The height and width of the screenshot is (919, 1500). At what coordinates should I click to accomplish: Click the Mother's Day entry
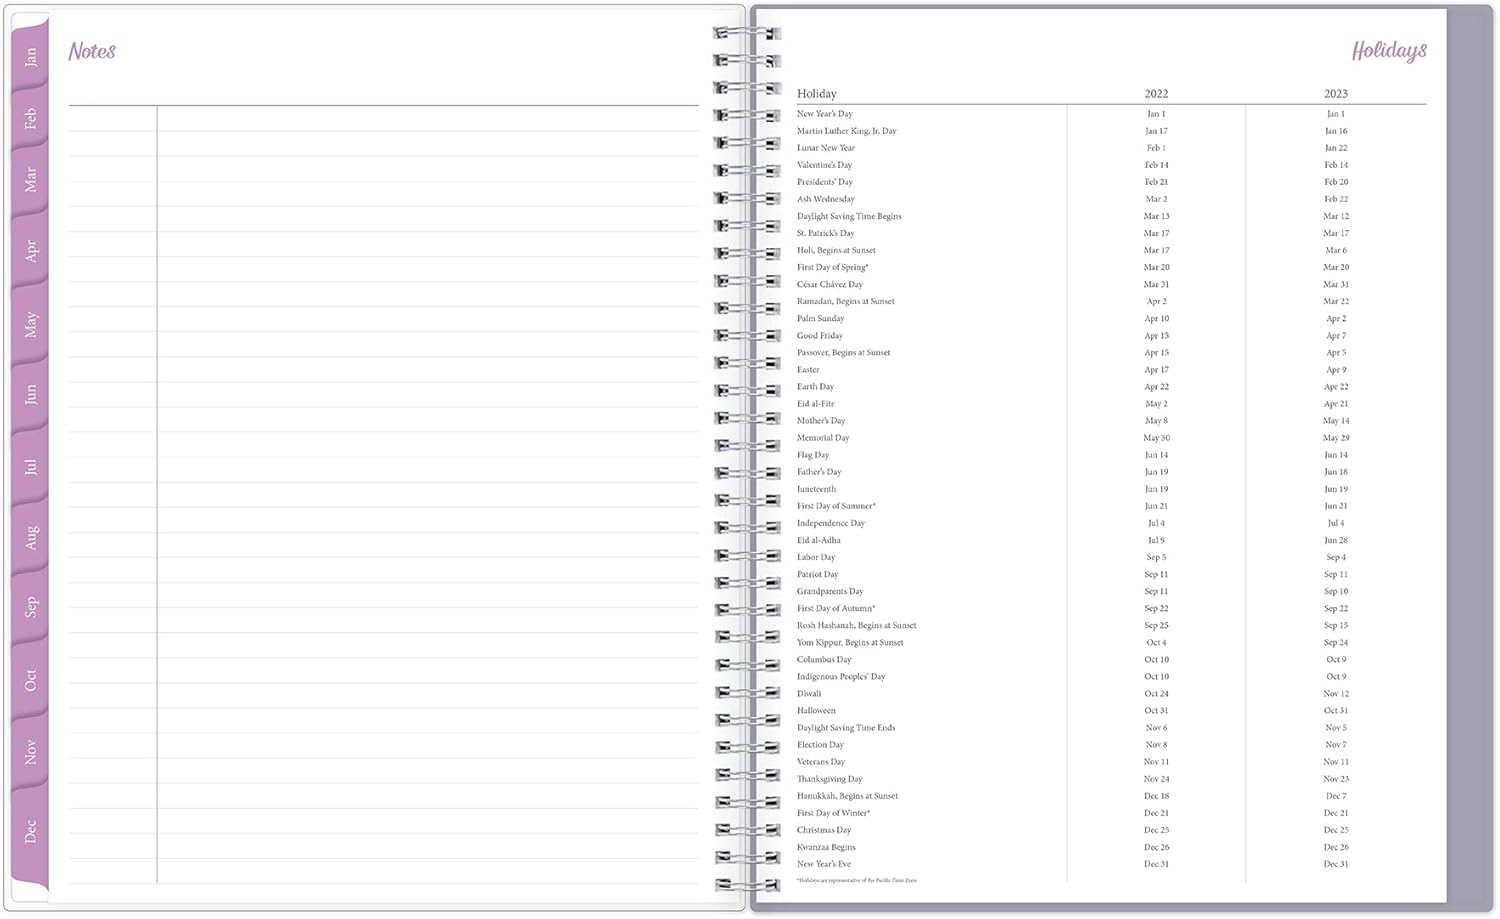tap(821, 420)
